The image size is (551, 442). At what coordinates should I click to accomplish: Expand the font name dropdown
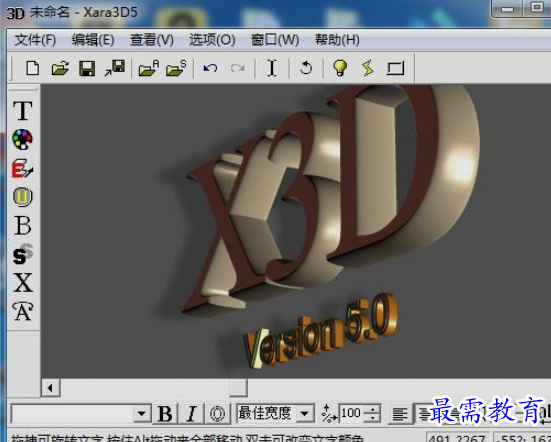click(x=142, y=414)
